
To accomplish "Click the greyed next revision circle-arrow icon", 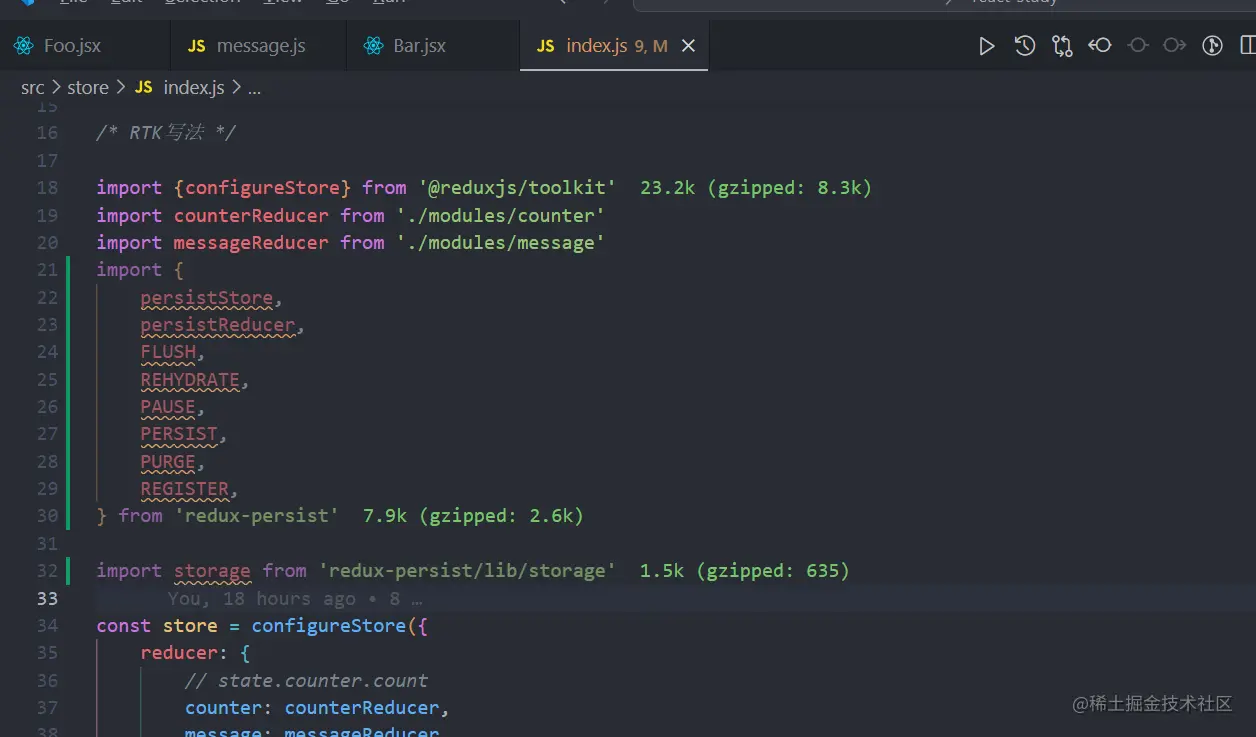I will coord(1175,46).
